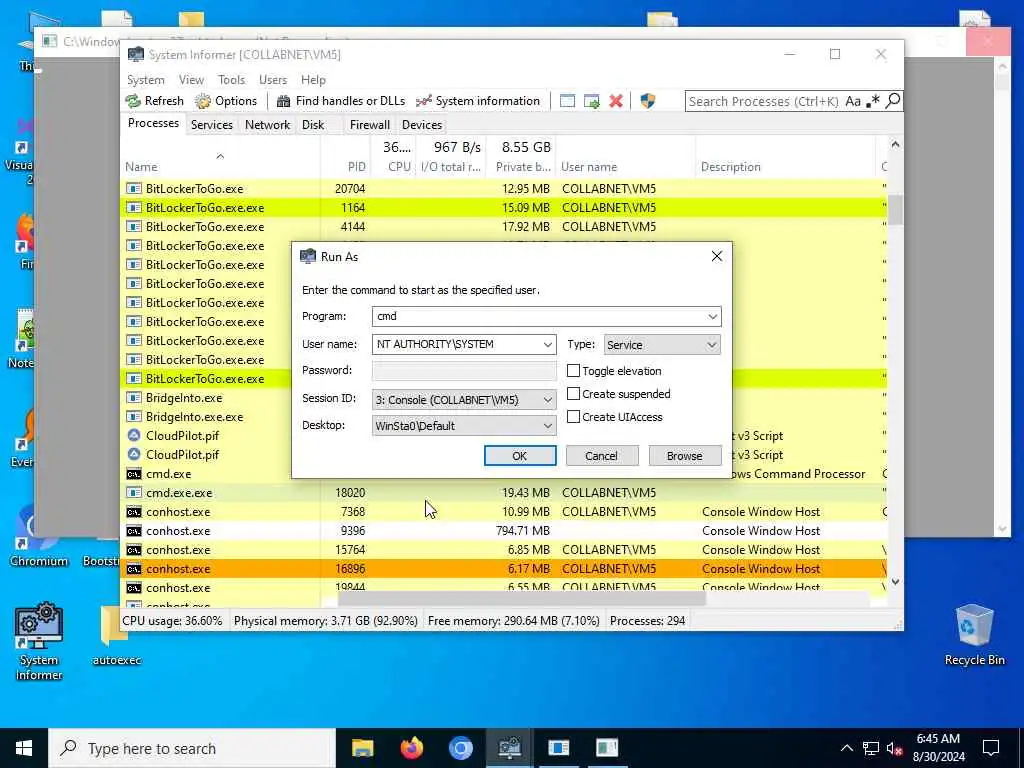1024x768 pixels.
Task: Open the View menu
Action: click(191, 80)
